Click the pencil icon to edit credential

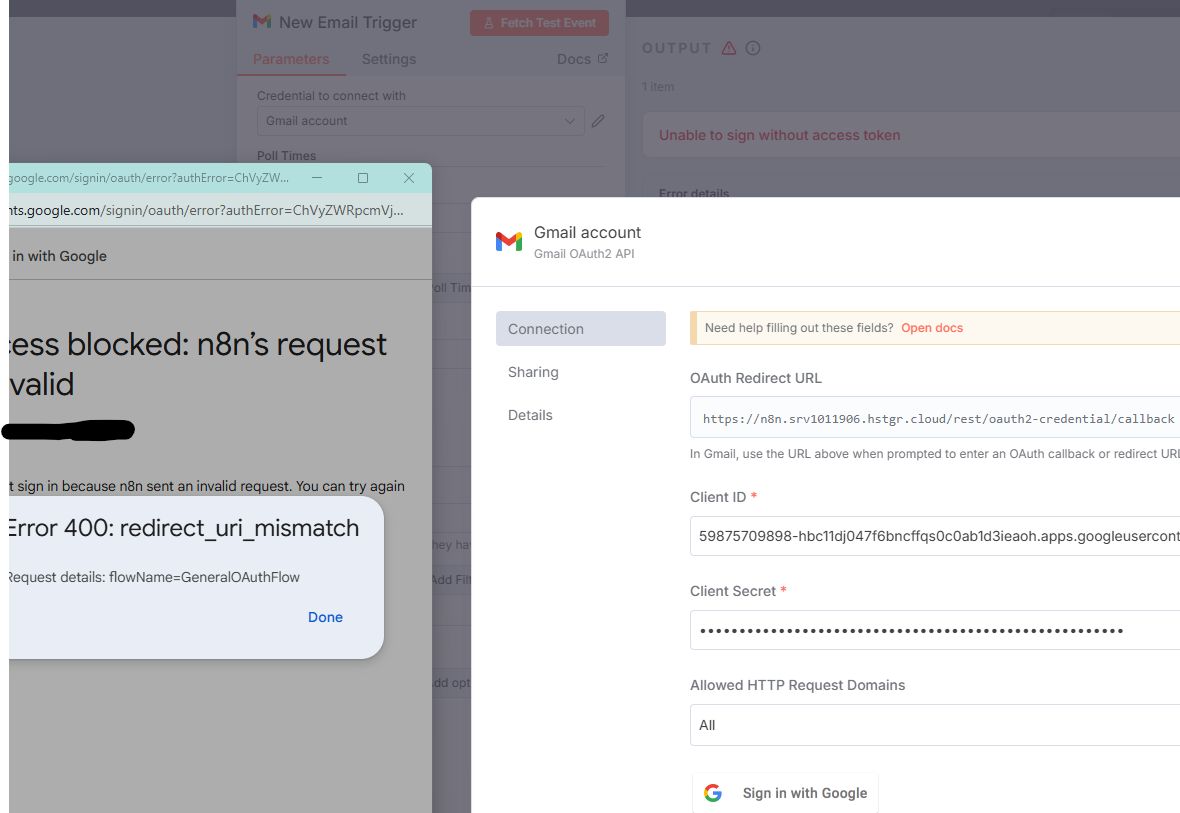point(598,121)
